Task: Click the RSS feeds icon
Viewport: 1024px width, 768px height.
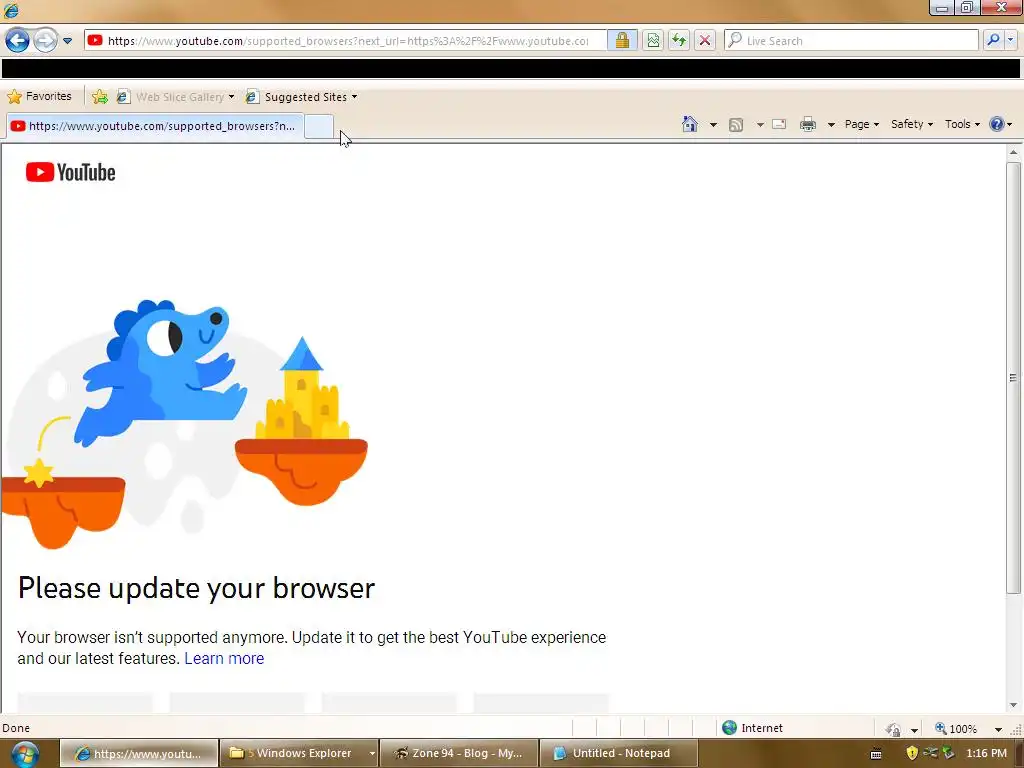Action: pyautogui.click(x=736, y=124)
